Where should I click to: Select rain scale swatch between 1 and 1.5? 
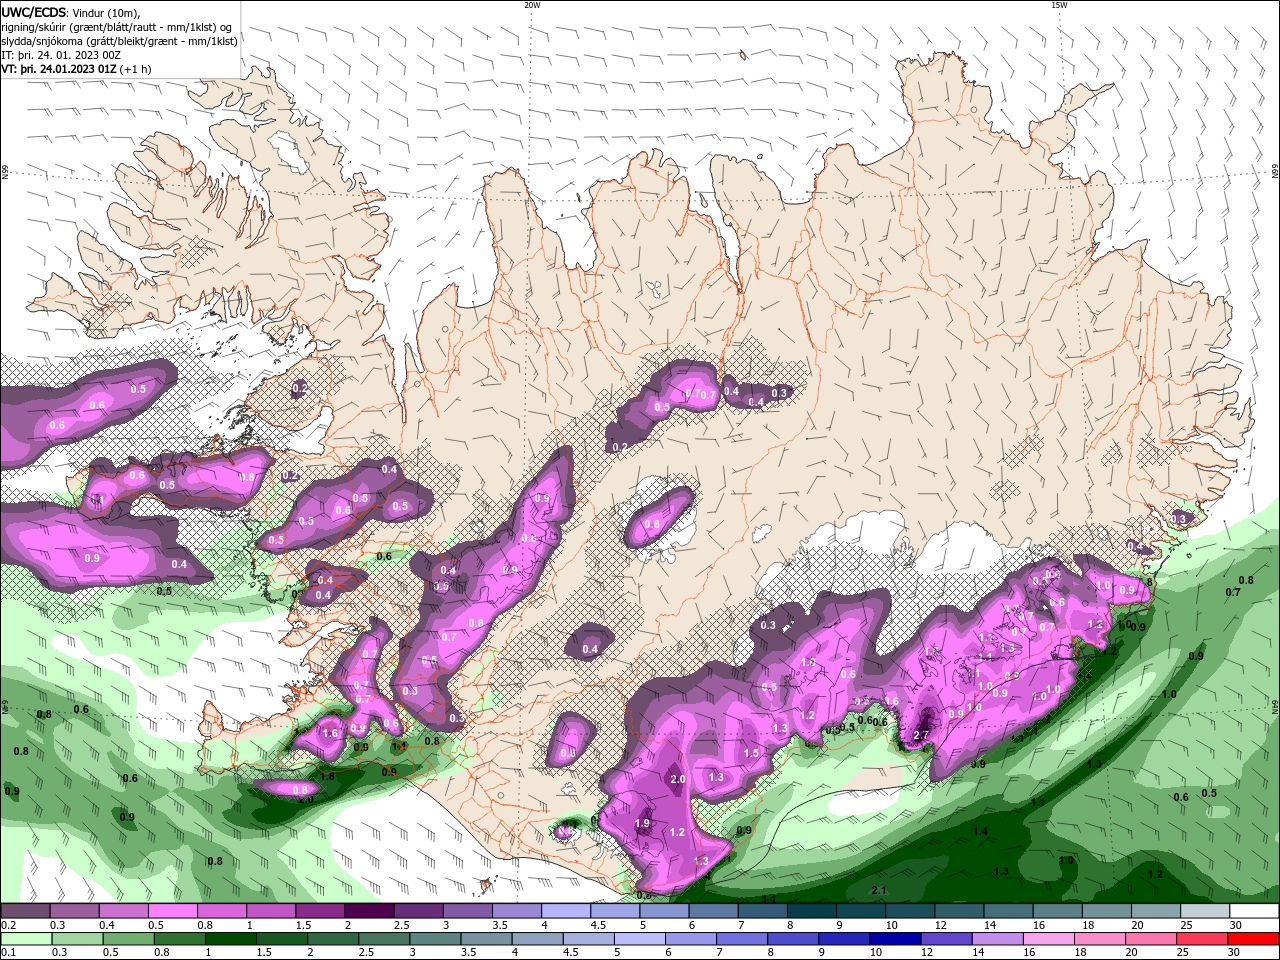pyautogui.click(x=230, y=939)
